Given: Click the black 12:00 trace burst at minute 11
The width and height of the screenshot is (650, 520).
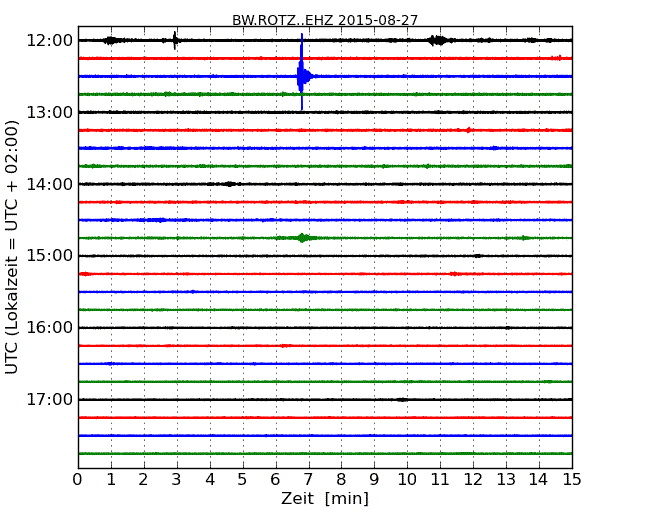Looking at the screenshot, I should (438, 40).
